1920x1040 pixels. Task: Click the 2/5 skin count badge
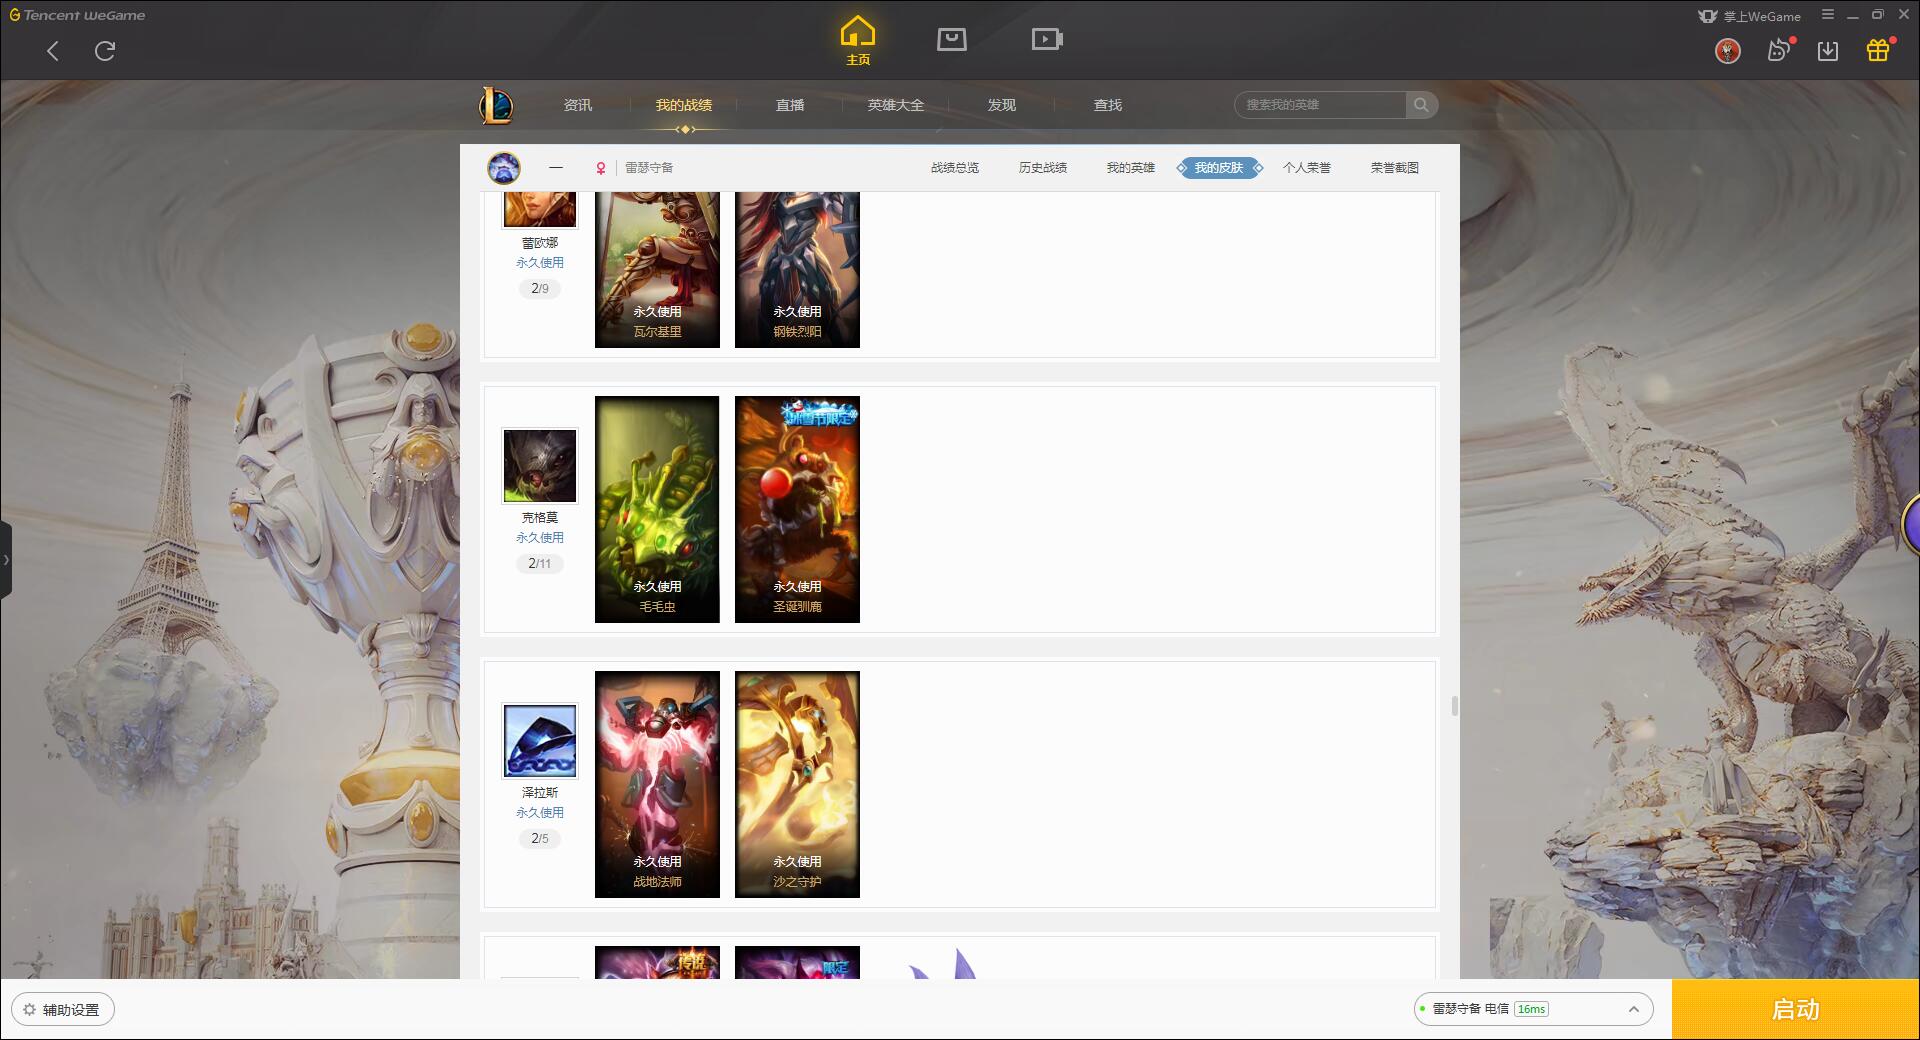point(540,839)
